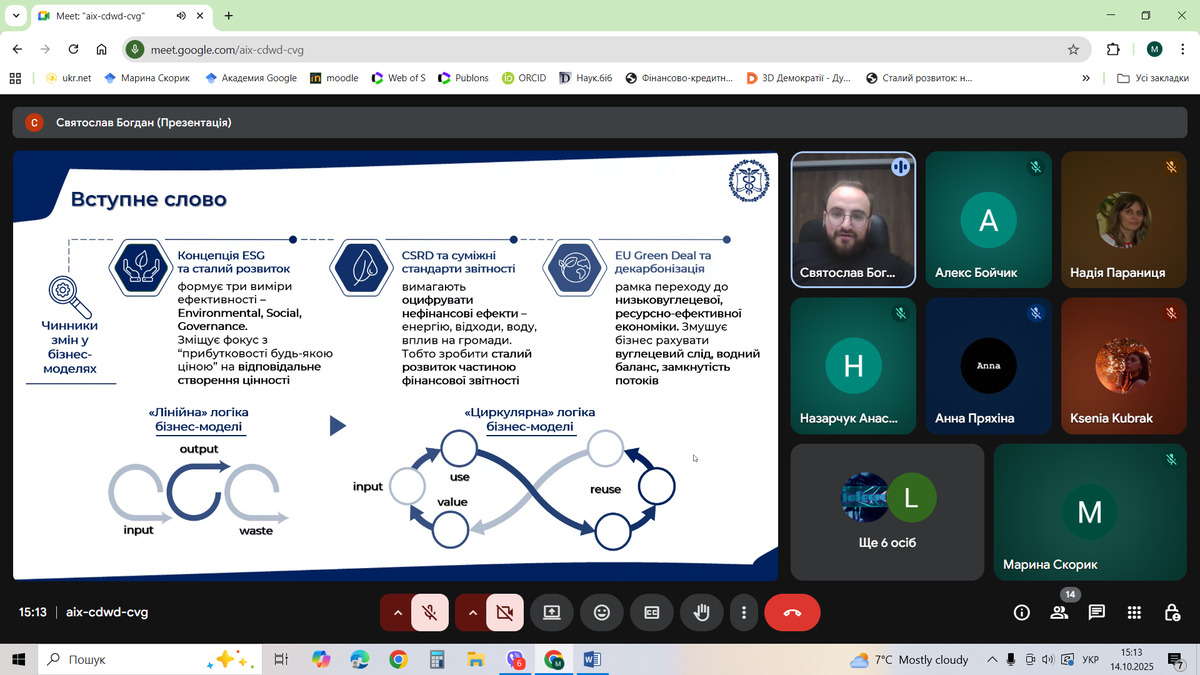This screenshot has height=675, width=1200.
Task: Raise your hand in the meeting
Action: [702, 613]
